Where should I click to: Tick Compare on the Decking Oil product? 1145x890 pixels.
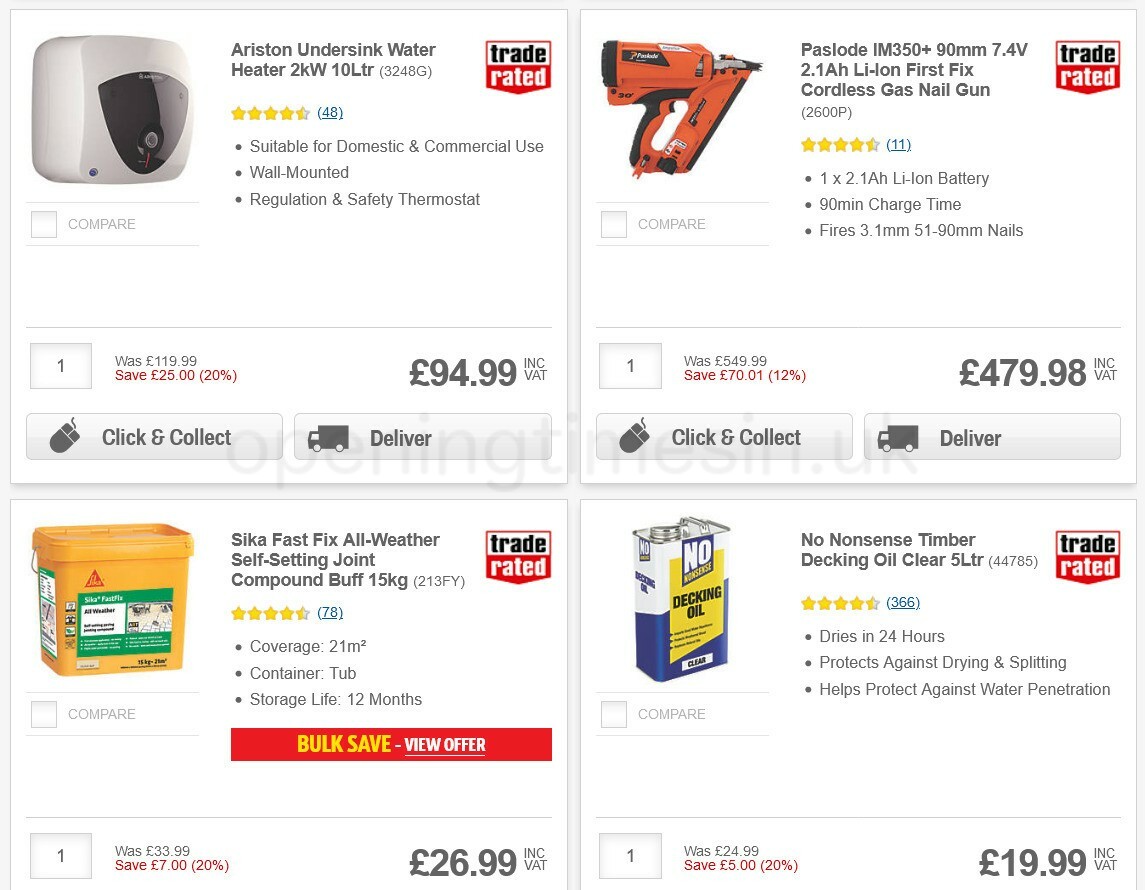613,714
